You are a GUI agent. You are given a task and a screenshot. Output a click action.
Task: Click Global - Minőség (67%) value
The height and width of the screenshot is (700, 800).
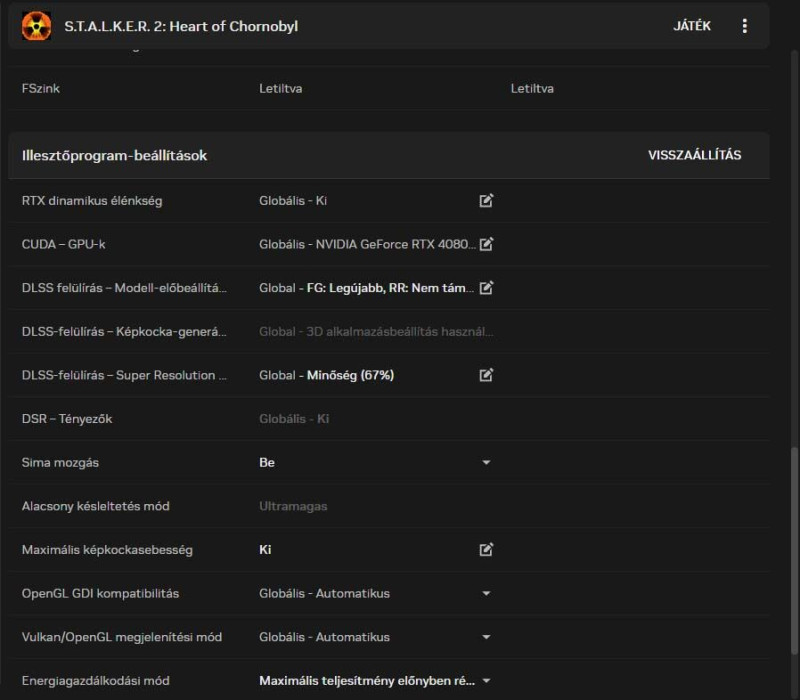[327, 375]
